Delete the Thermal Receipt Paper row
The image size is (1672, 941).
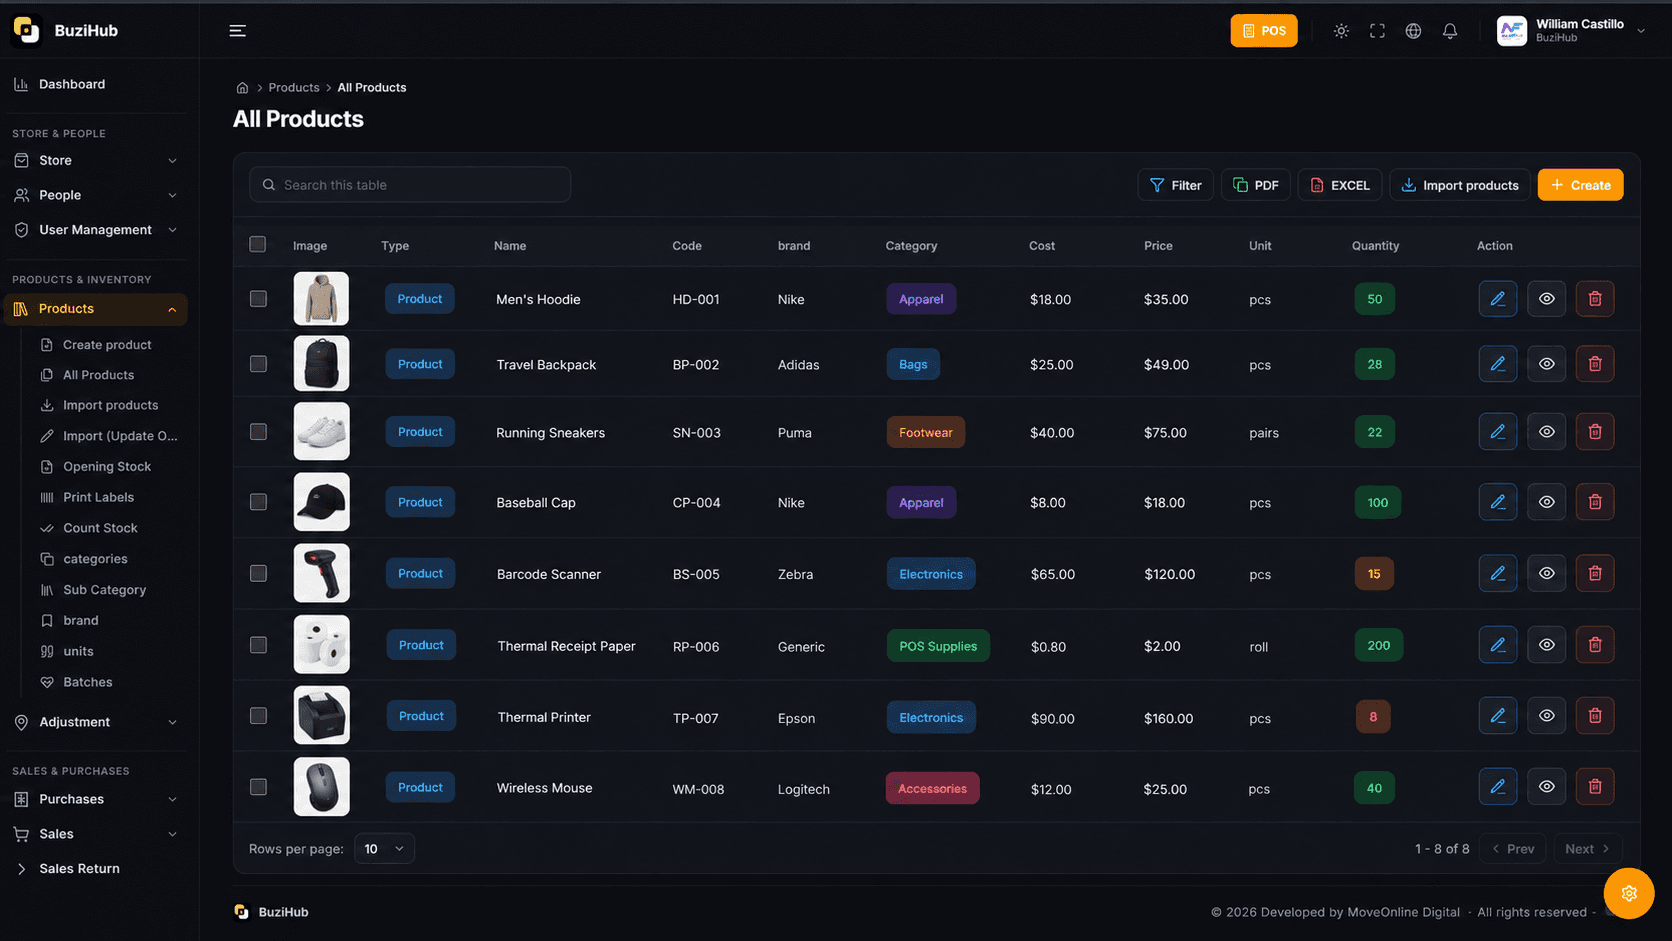tap(1595, 645)
